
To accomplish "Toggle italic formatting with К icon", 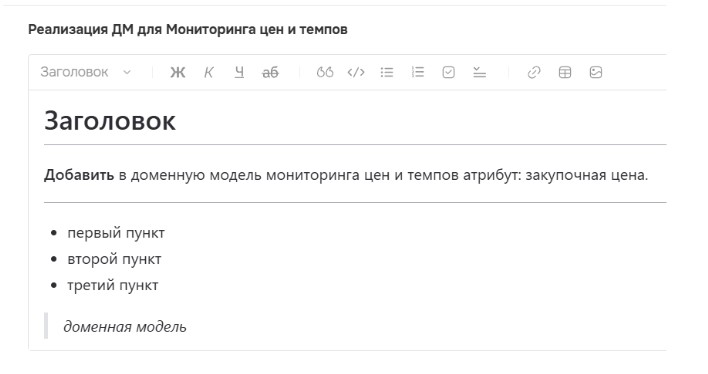I will (x=209, y=72).
